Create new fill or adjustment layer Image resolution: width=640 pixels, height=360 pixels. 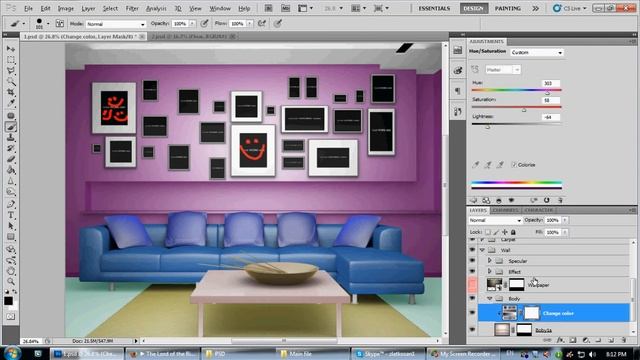click(586, 340)
